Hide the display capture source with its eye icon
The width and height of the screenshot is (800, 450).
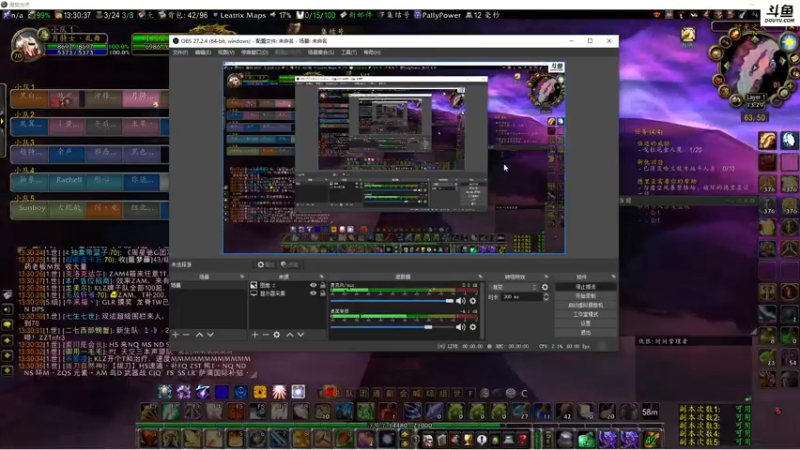point(313,293)
